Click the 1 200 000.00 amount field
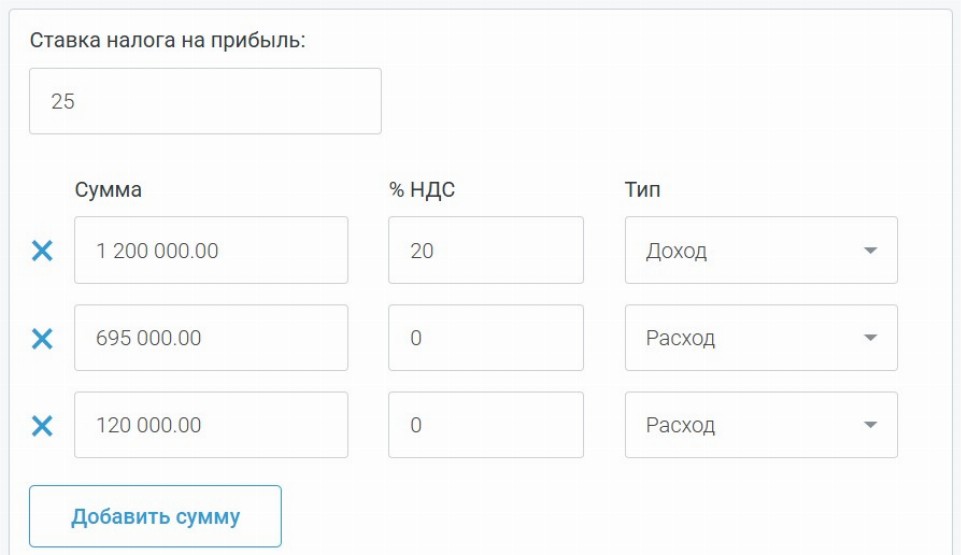Viewport: 961px width, 555px height. [x=211, y=251]
